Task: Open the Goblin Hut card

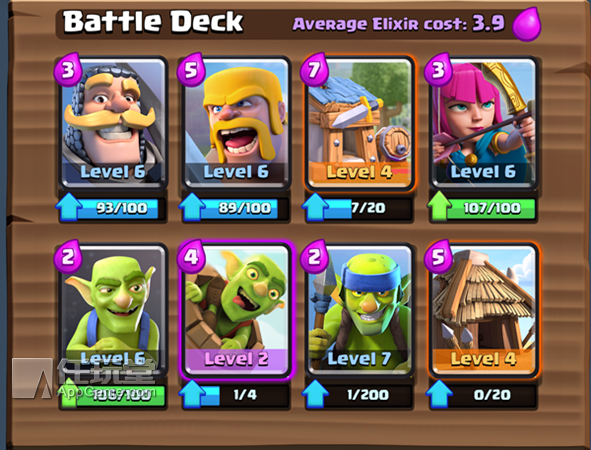Action: tap(484, 310)
